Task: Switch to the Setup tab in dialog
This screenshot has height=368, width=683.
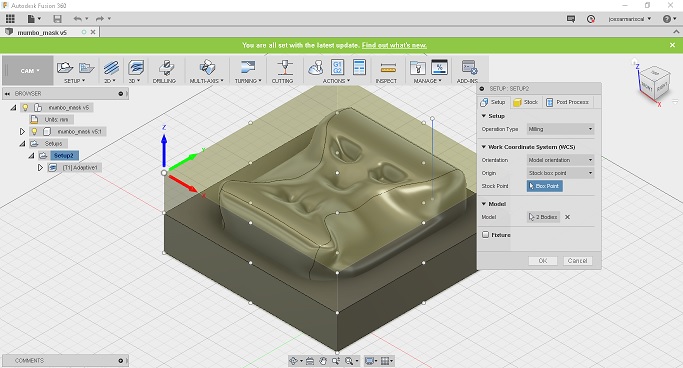Action: coord(494,102)
